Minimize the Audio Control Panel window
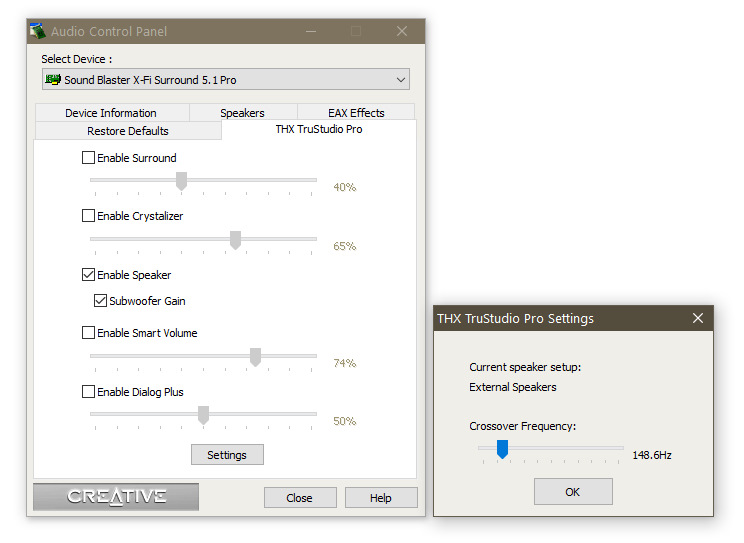 point(311,31)
